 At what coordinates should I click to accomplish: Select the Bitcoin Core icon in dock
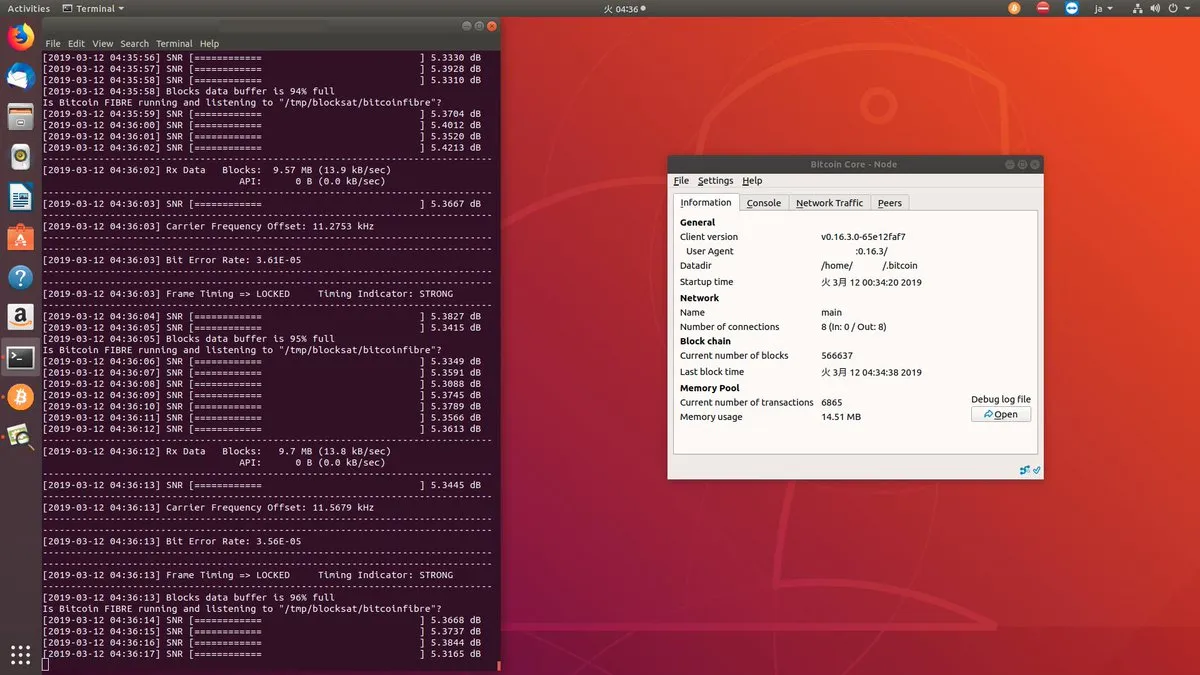[x=20, y=397]
